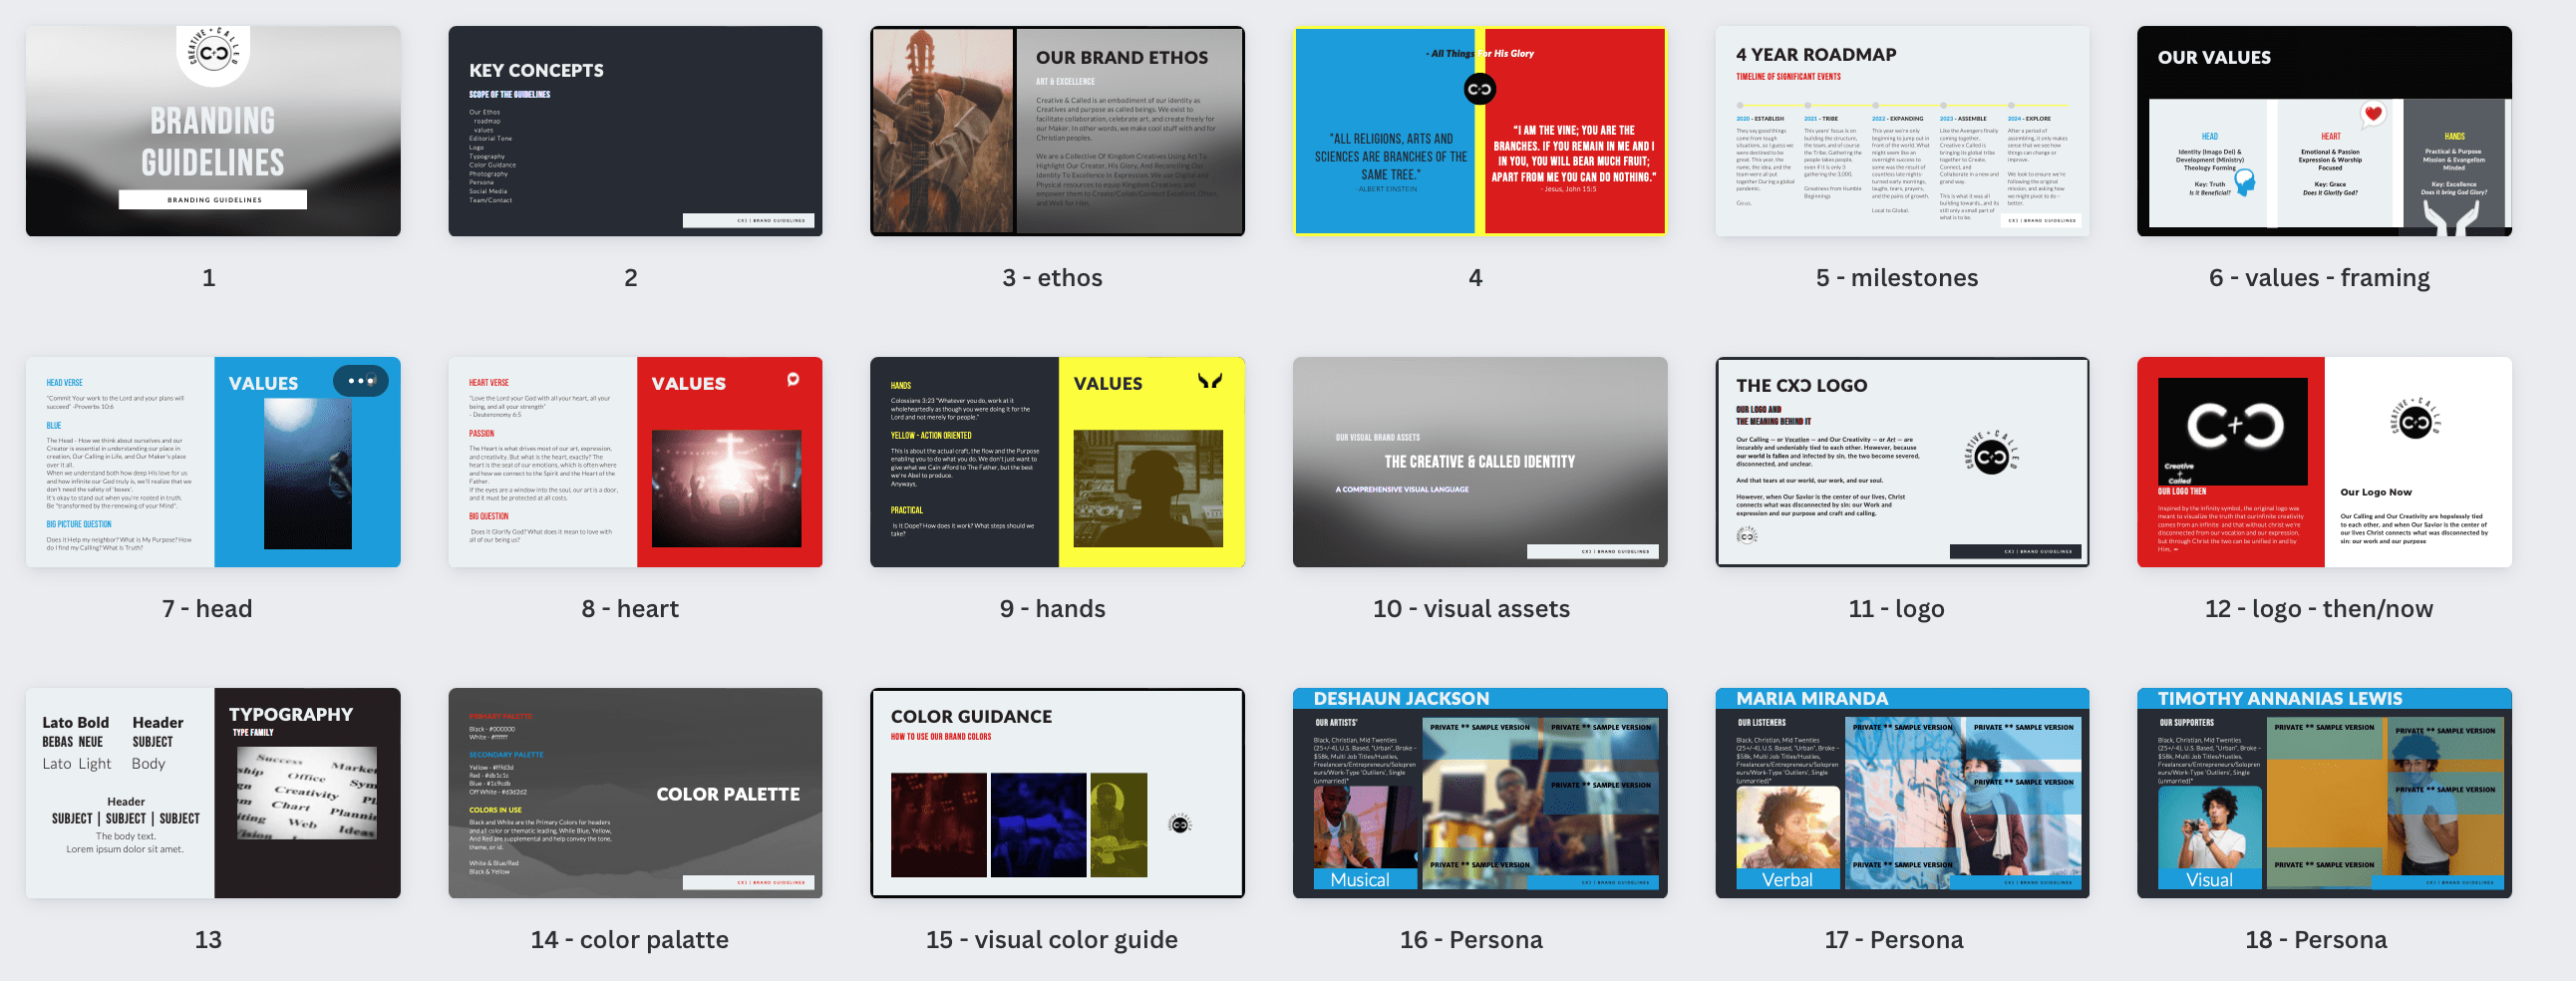Screen dimensions: 2576x981
Task: Open the Color Palette slide
Action: click(635, 793)
